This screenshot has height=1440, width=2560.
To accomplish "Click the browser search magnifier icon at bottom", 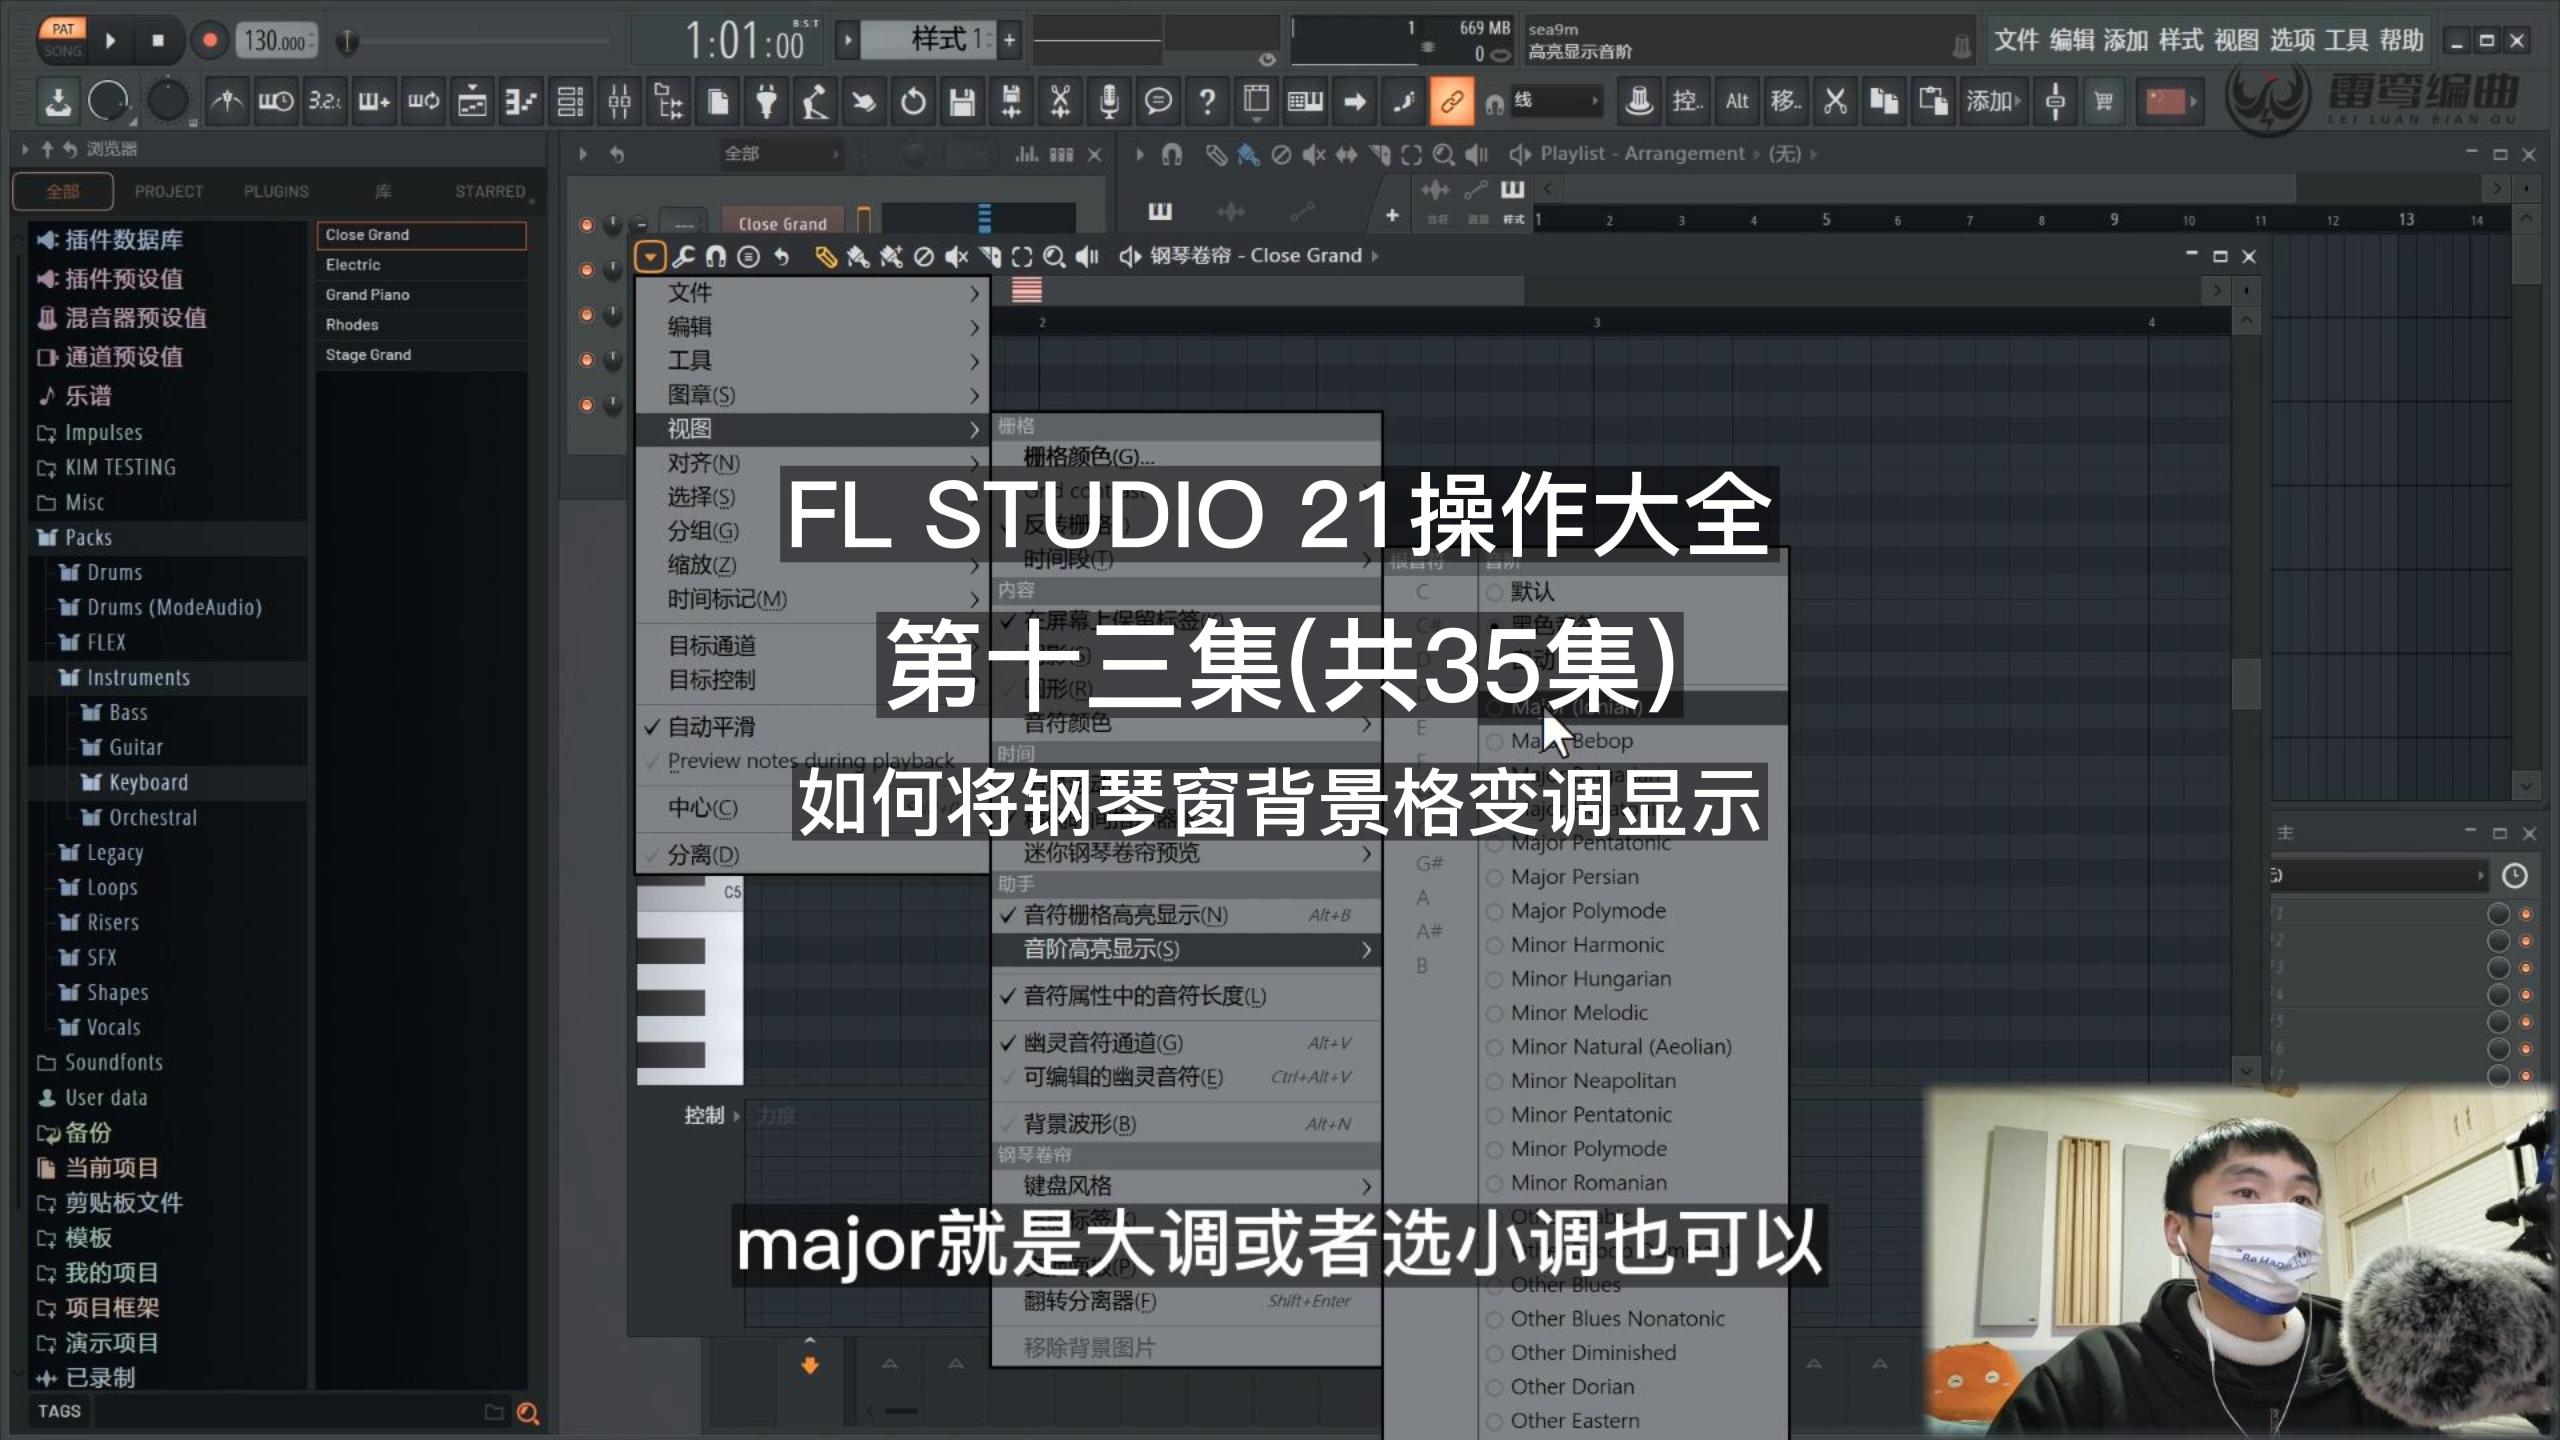I will tap(528, 1412).
